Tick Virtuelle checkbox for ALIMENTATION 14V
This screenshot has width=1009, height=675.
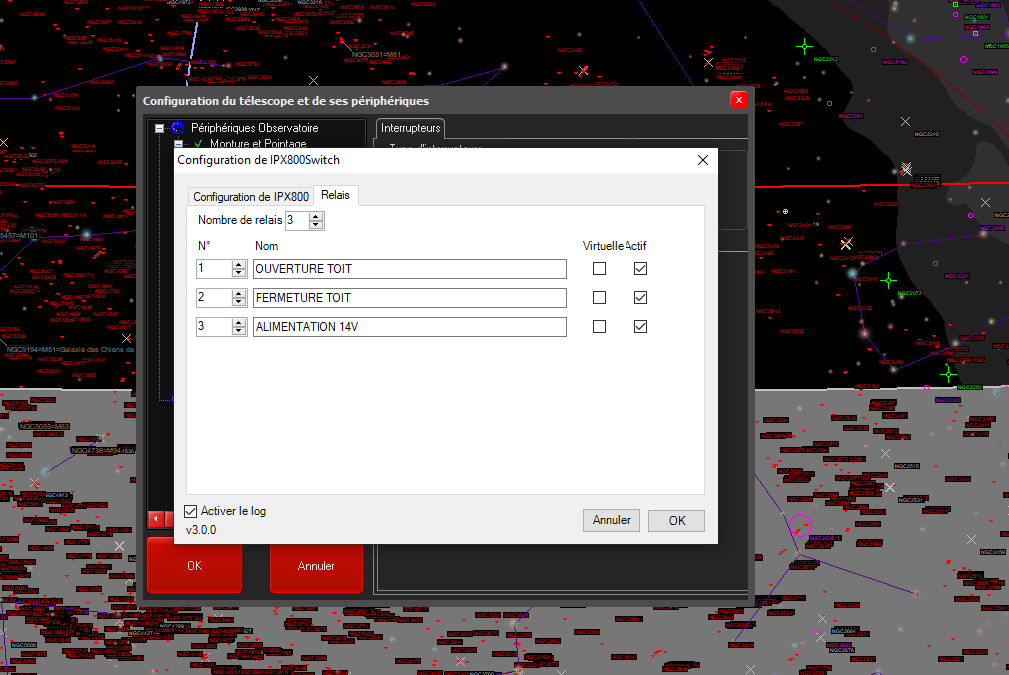click(x=599, y=327)
